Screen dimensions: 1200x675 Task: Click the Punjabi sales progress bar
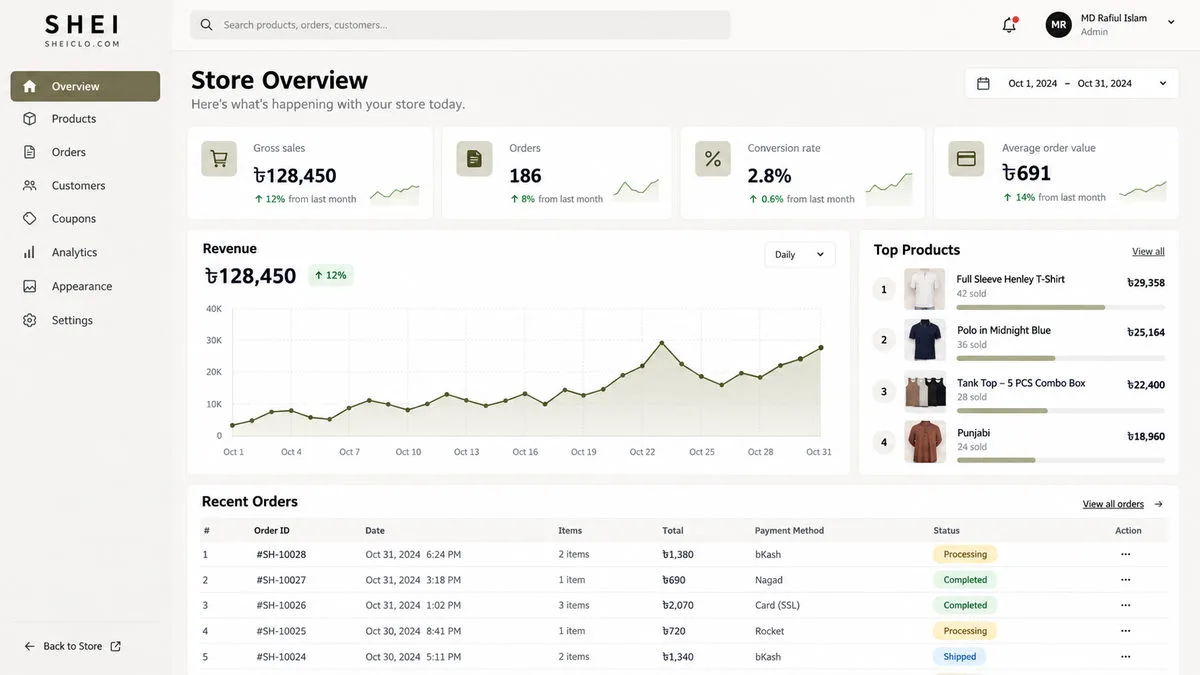point(1061,460)
